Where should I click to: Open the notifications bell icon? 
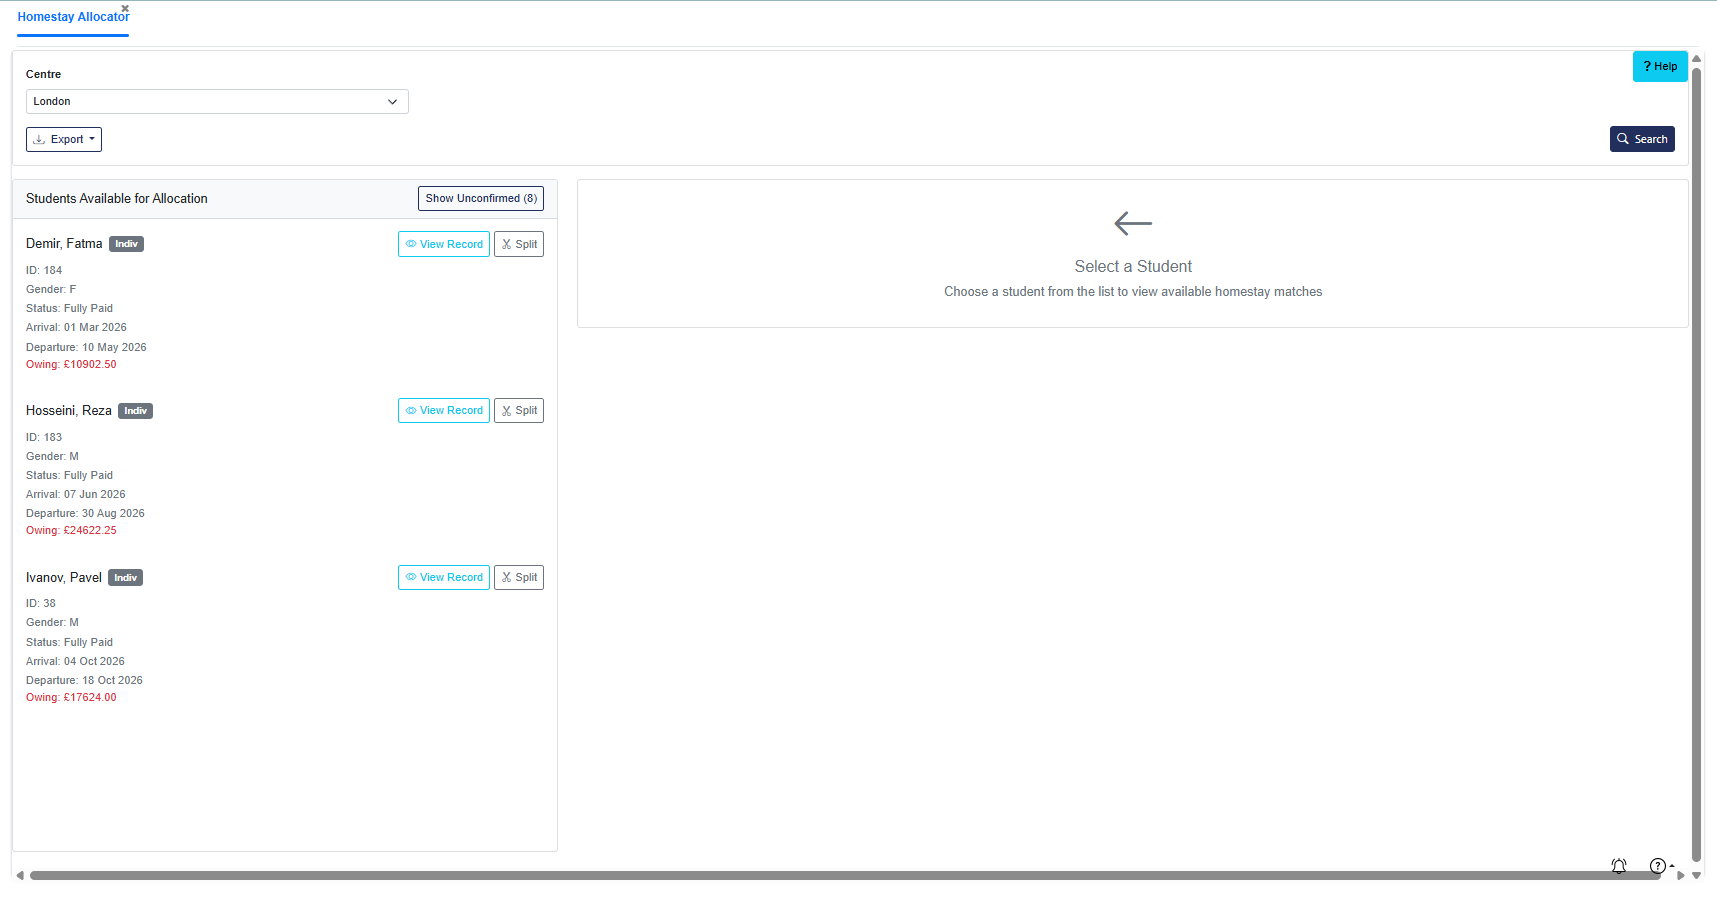(1619, 866)
